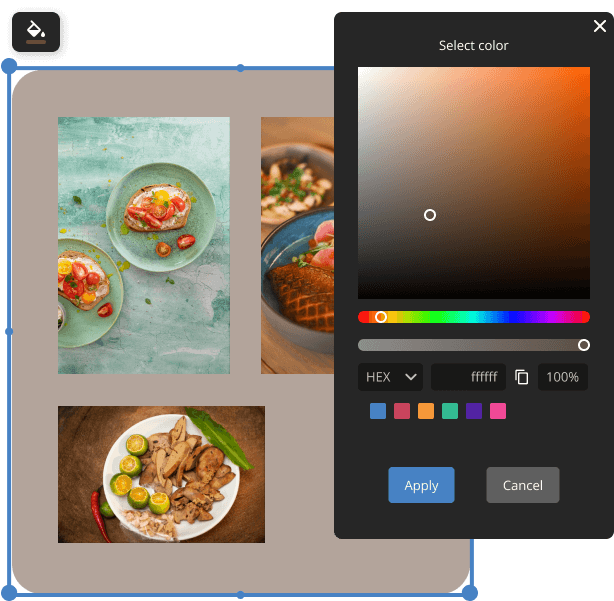The image size is (614, 601).
Task: Pick the purple preset color swatch
Action: coord(474,411)
